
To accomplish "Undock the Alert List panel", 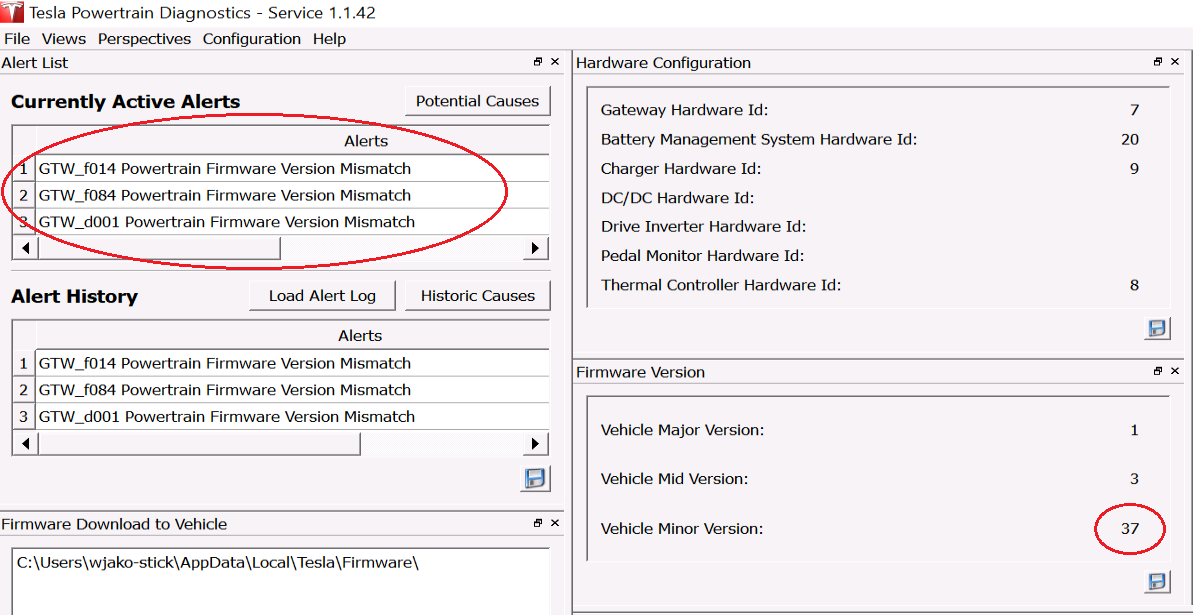I will [x=538, y=62].
